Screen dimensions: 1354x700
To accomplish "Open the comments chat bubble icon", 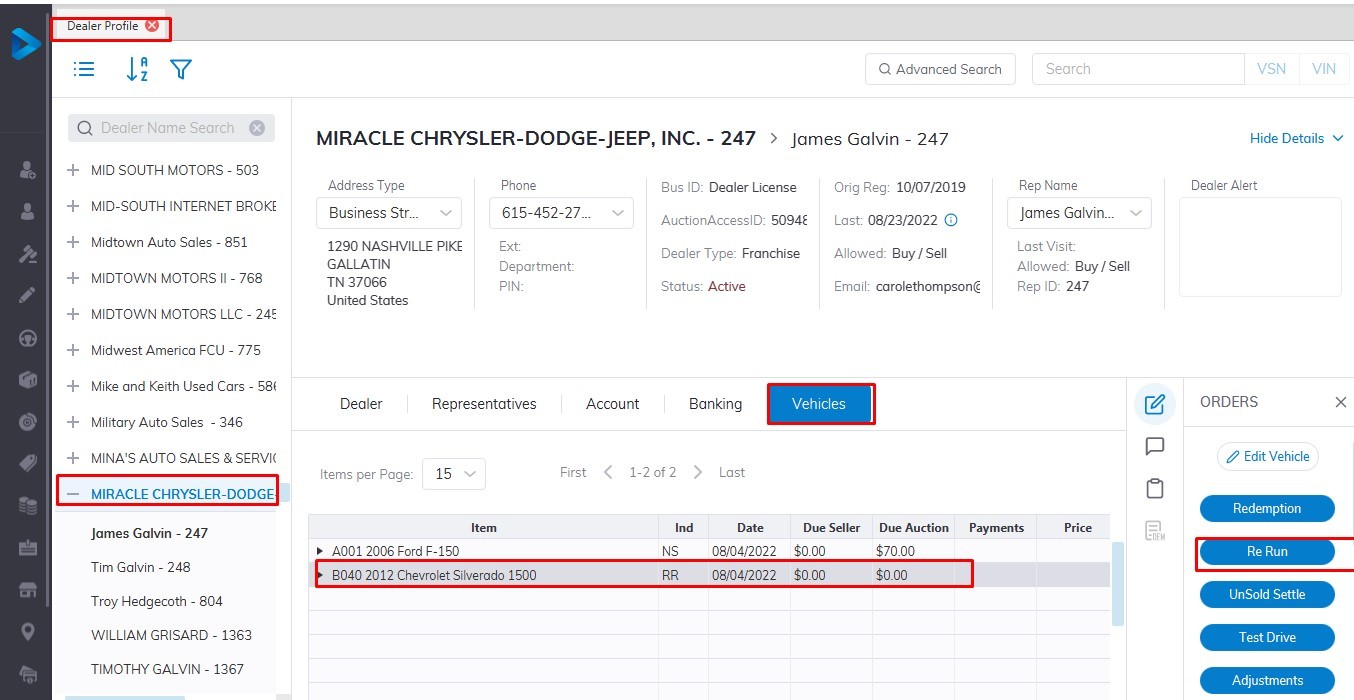I will click(x=1154, y=446).
